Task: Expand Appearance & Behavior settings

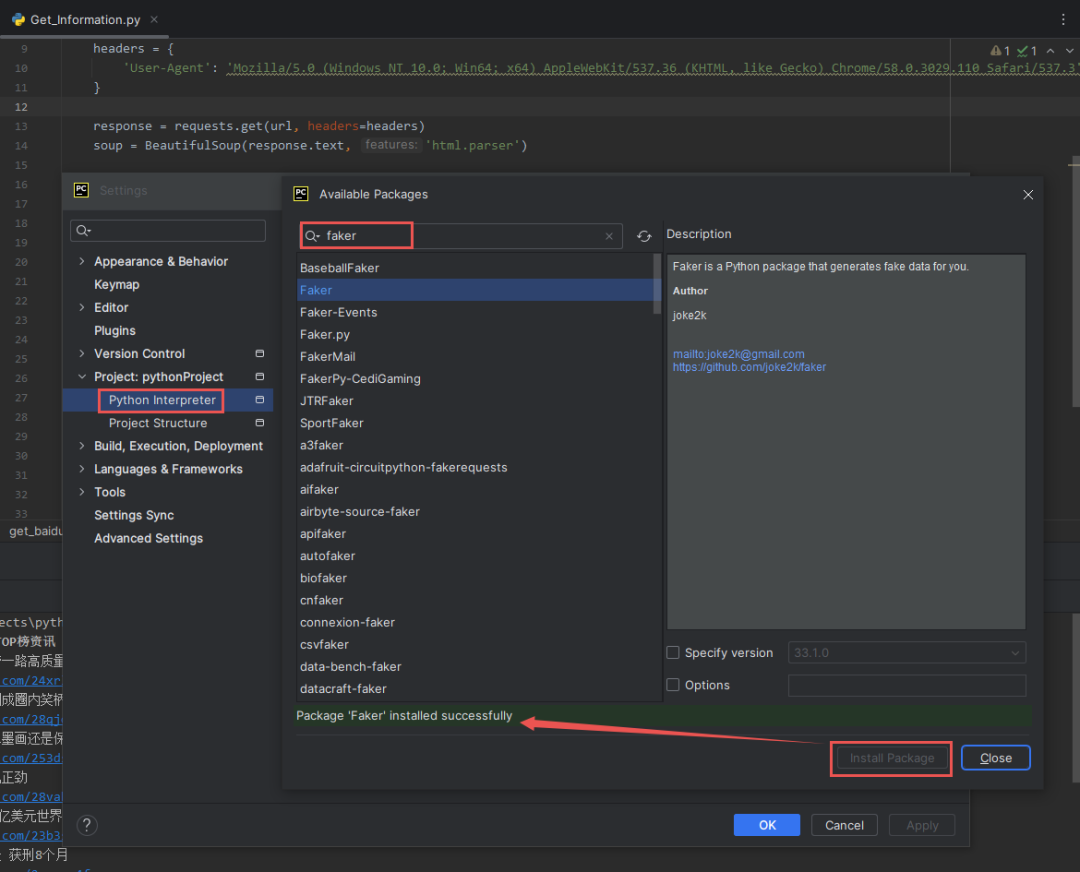Action: pyautogui.click(x=82, y=261)
